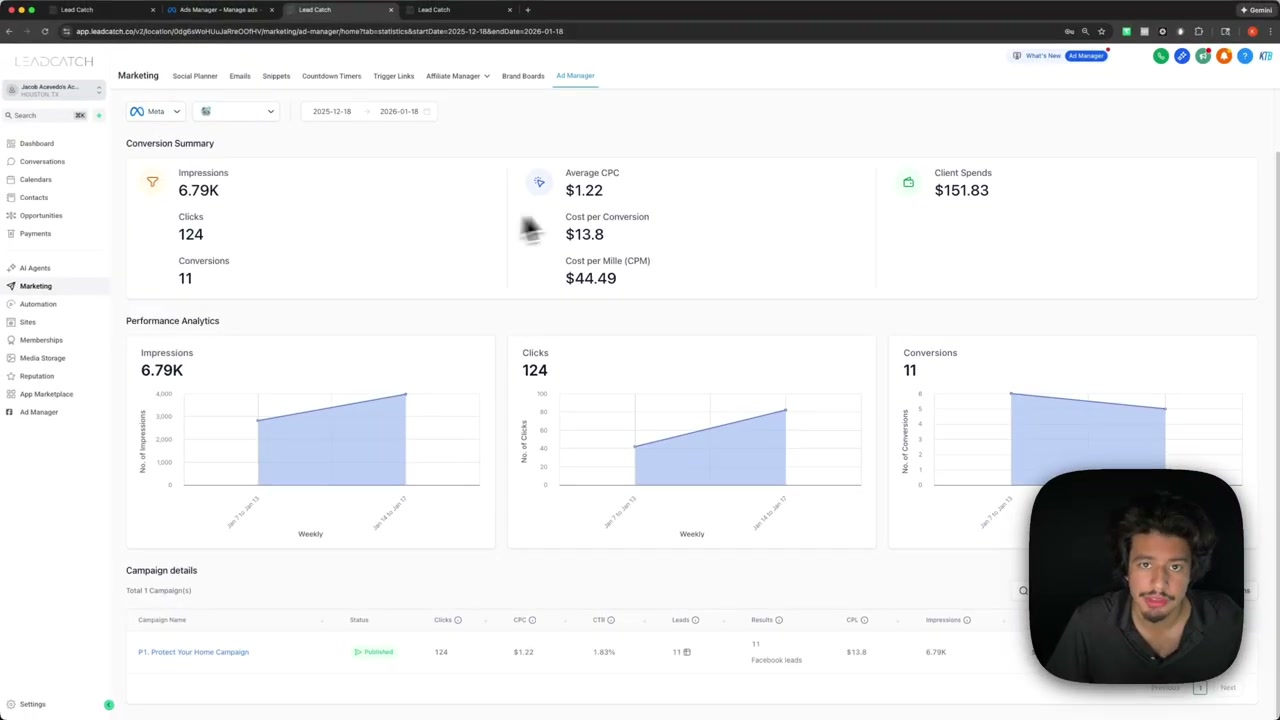This screenshot has width=1280, height=720.
Task: Open the ad account dropdown next to Meta
Action: (x=237, y=111)
